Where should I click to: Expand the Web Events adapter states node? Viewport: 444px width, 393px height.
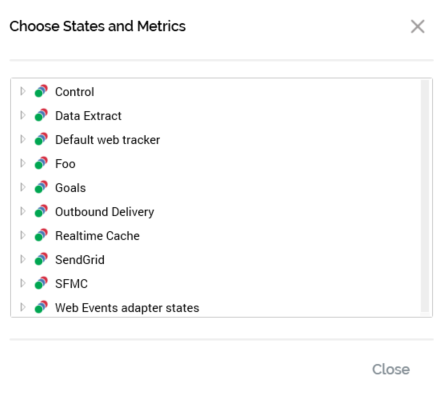[x=23, y=307]
